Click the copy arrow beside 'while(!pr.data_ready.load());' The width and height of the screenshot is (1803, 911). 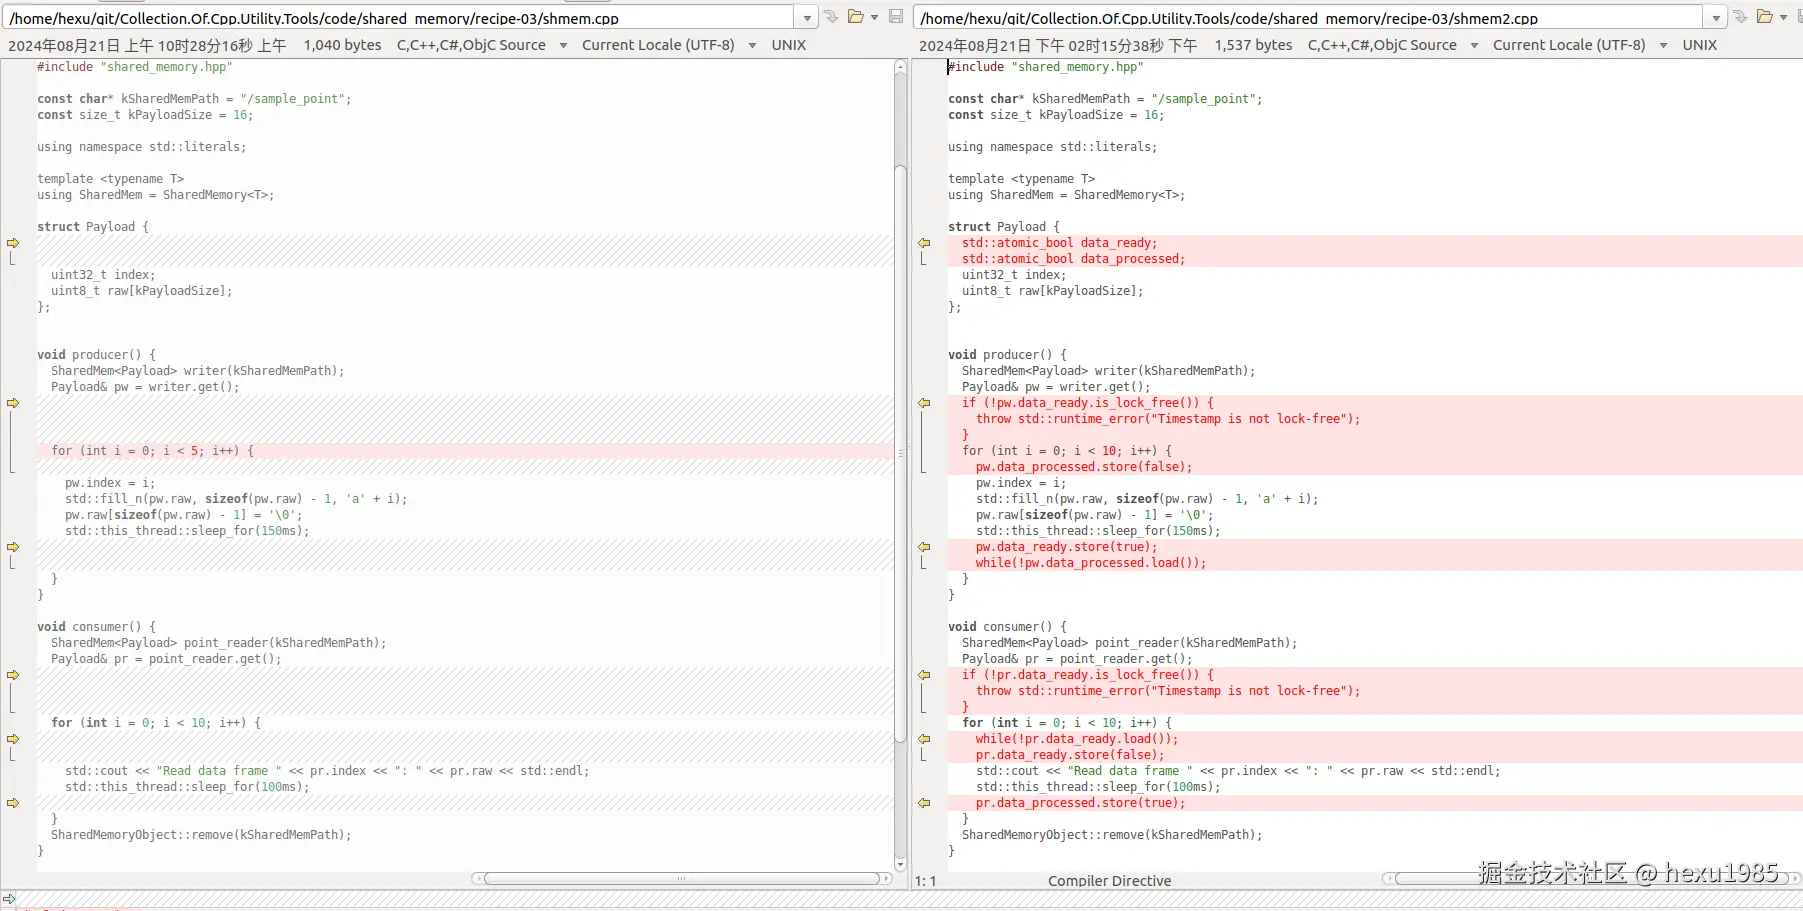click(x=924, y=739)
